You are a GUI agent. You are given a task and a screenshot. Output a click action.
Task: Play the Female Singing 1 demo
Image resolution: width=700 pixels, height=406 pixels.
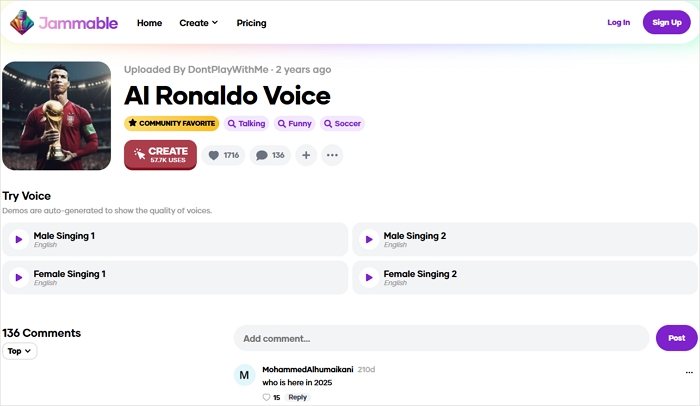[19, 277]
